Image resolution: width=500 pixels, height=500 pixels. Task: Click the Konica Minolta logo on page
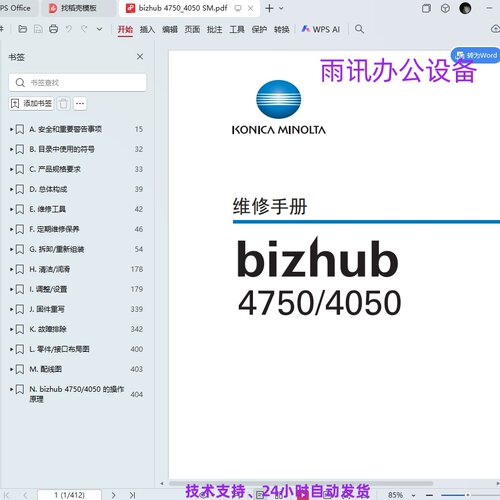279,107
